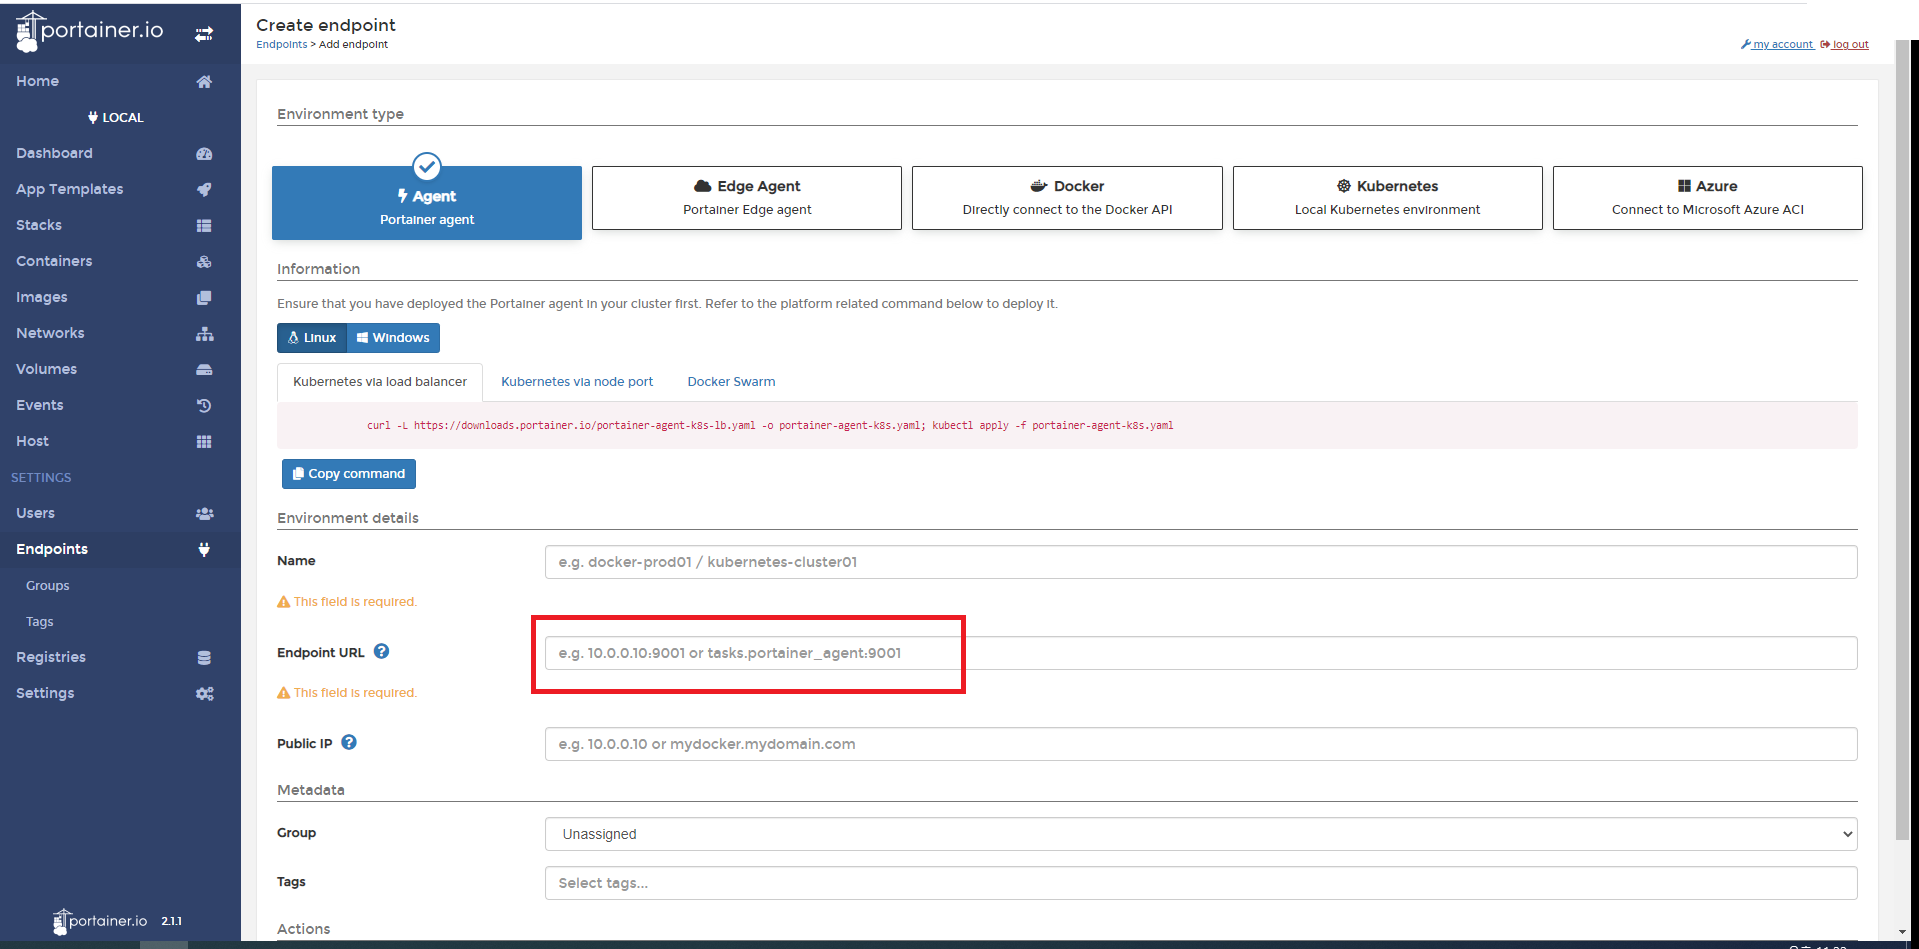The height and width of the screenshot is (949, 1919).
Task: Open Endpoints in sidebar
Action: click(x=120, y=550)
